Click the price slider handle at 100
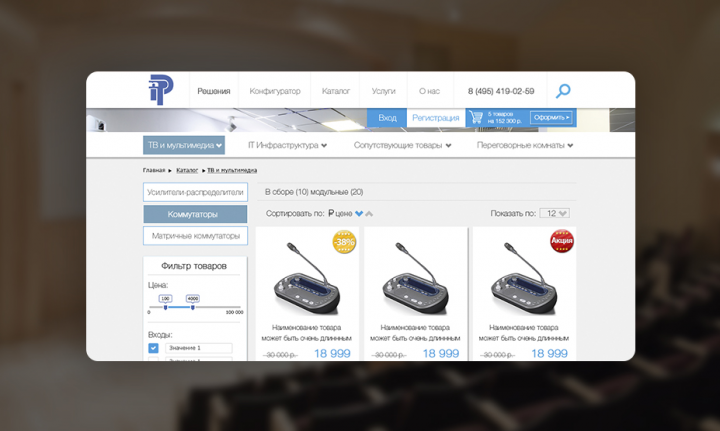The width and height of the screenshot is (720, 431). click(166, 307)
